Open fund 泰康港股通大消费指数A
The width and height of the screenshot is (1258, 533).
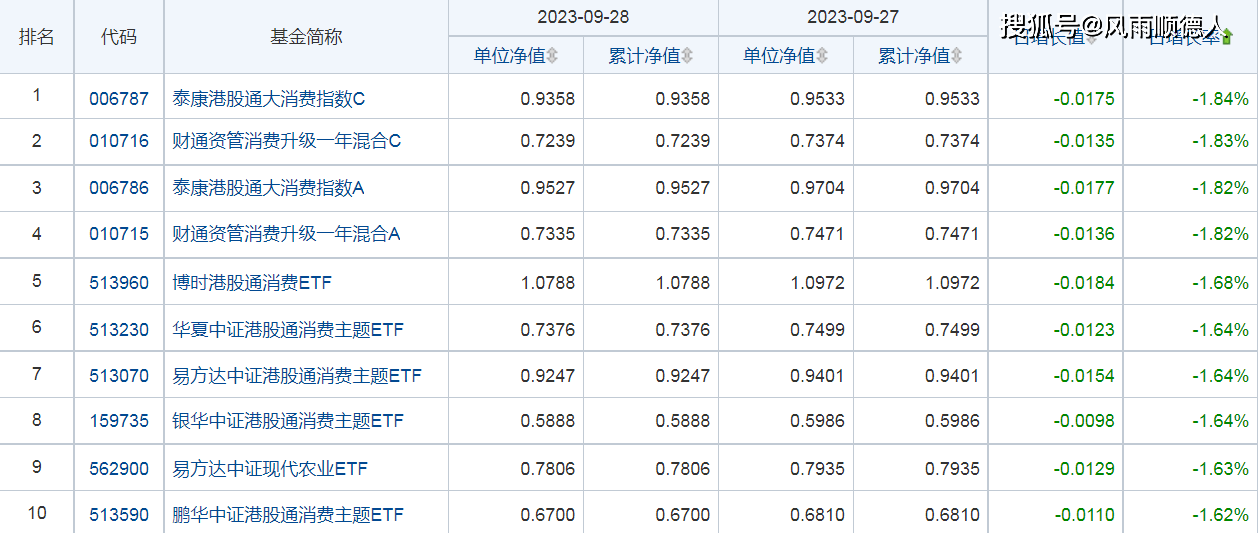click(x=269, y=188)
